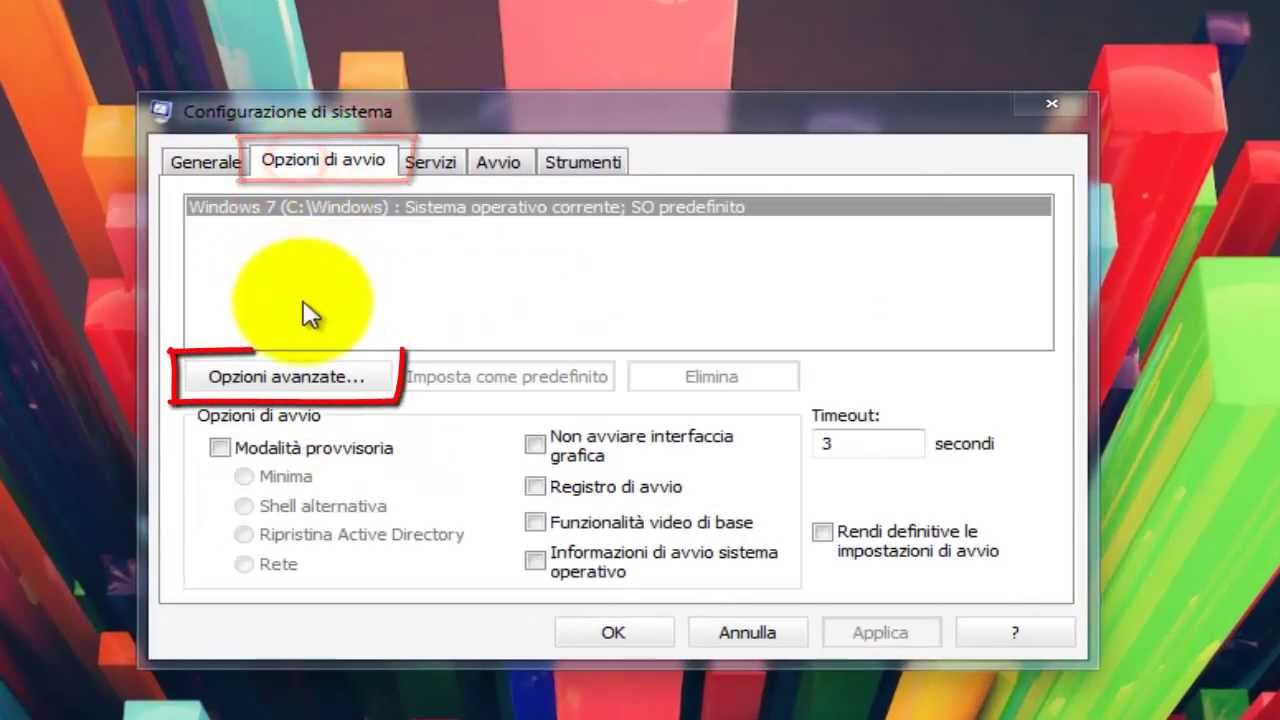Select the Minima radio option
Image resolution: width=1280 pixels, height=720 pixels.
coord(243,477)
